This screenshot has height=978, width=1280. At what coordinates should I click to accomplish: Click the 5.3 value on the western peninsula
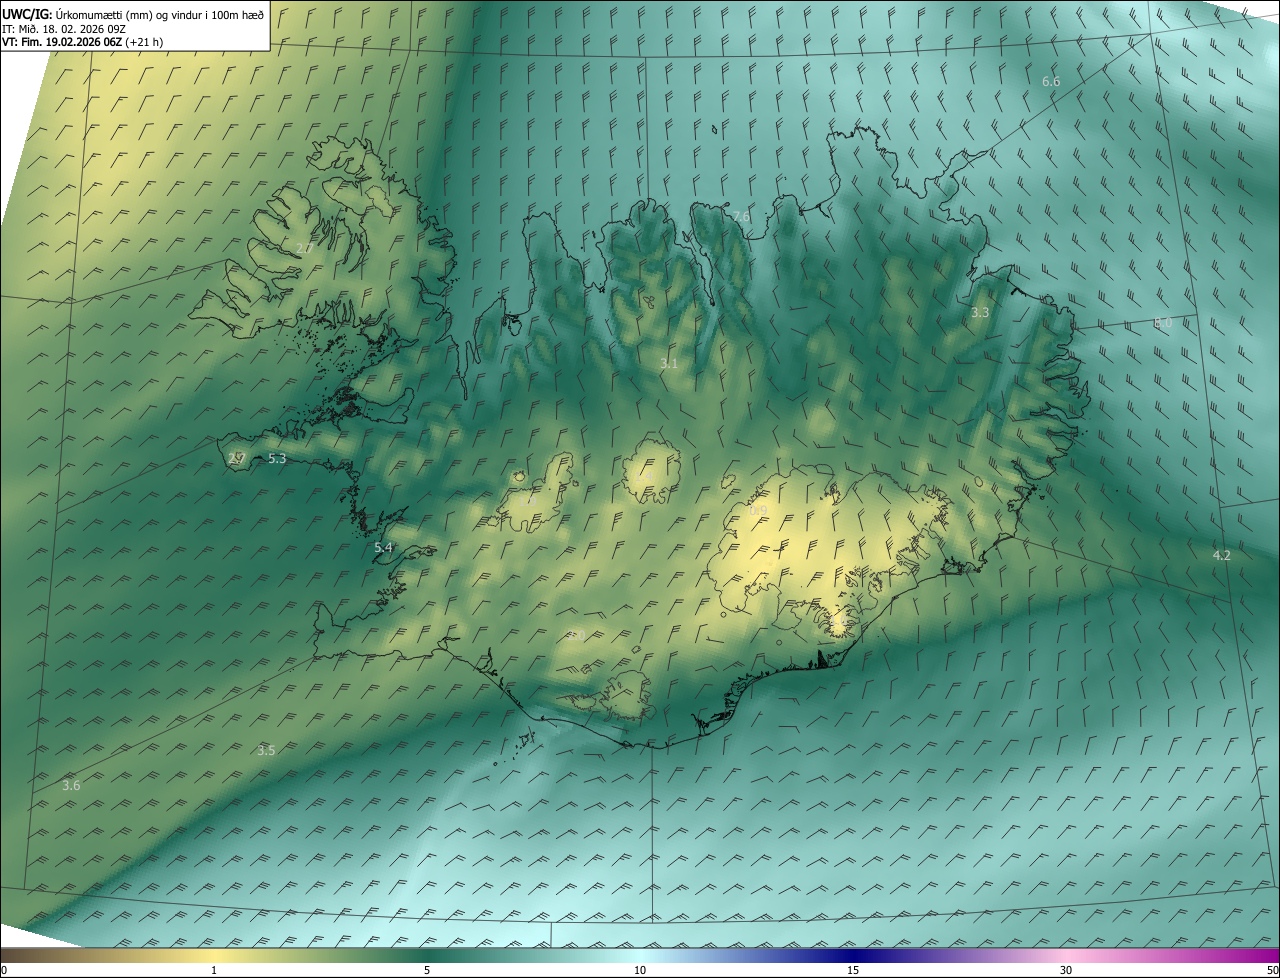277,459
